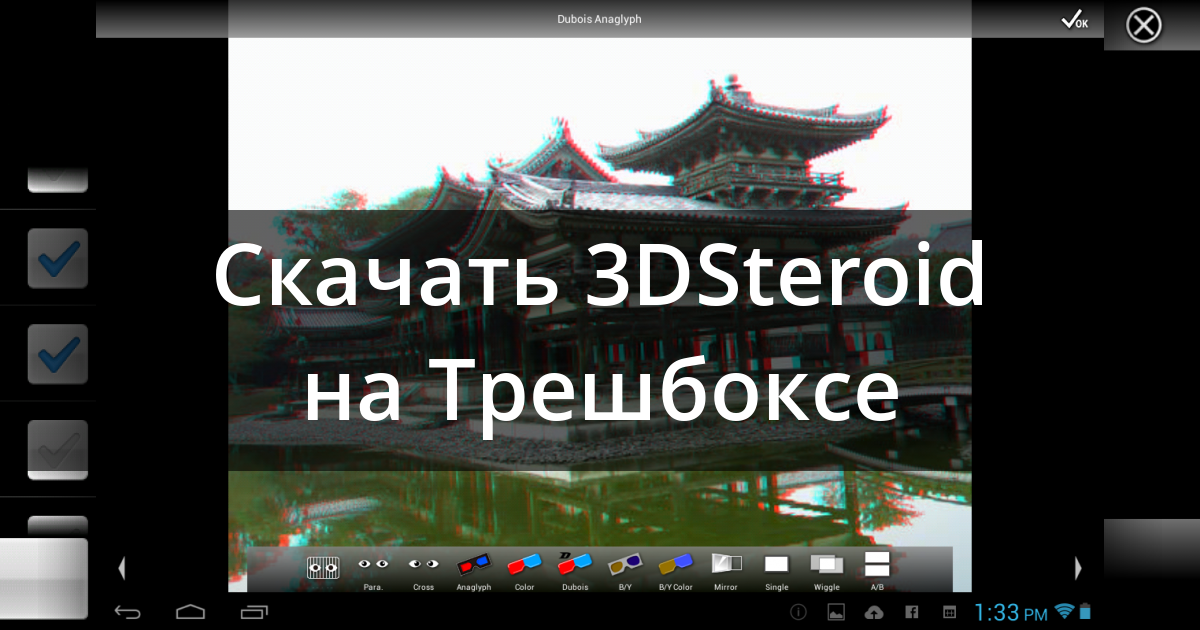Tap the battery status icon

pyautogui.click(x=1086, y=610)
